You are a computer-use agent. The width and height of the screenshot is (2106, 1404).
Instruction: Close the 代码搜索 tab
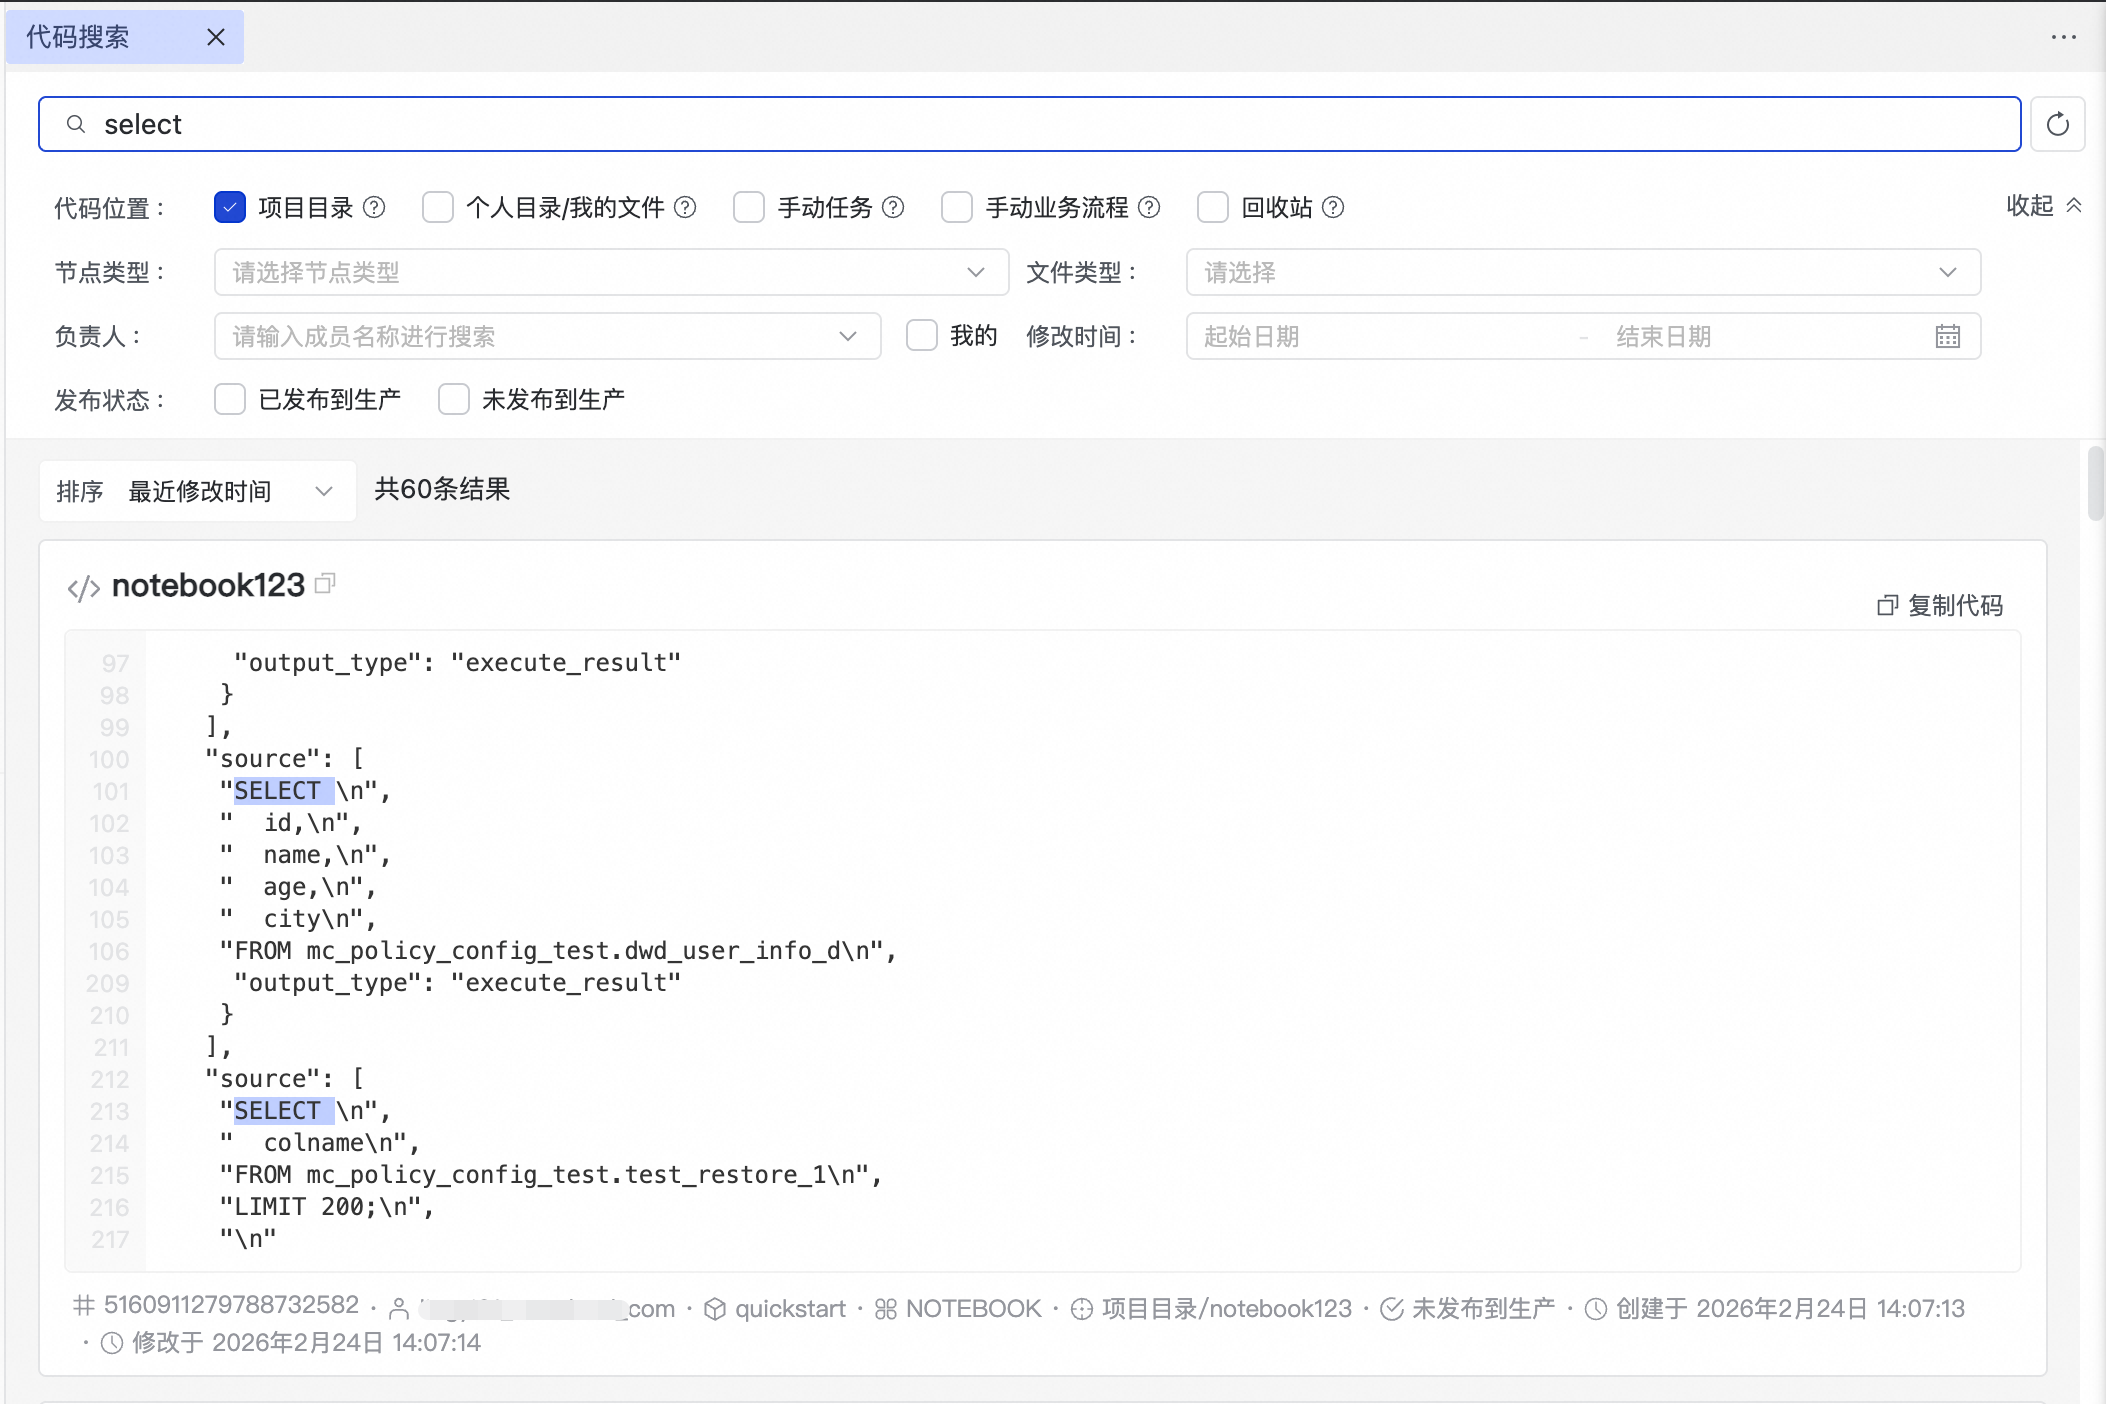click(x=216, y=37)
